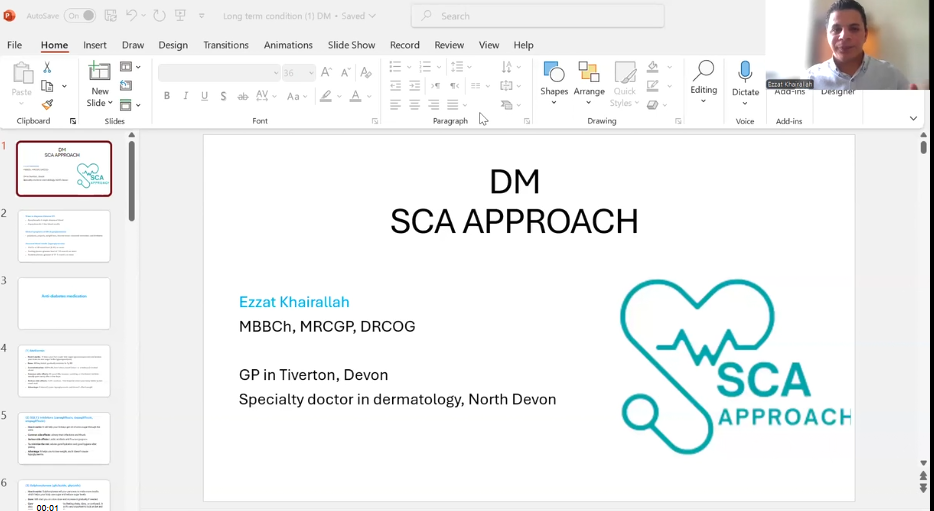Viewport: 934px width, 511px height.
Task: Click the Undo arrow icon
Action: point(132,16)
